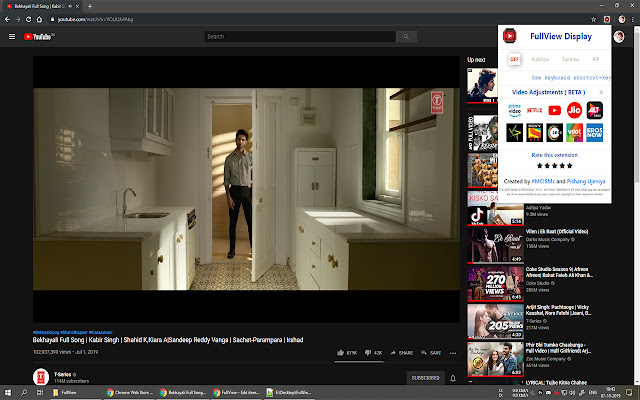Open the Task View taskbar button
The height and width of the screenshot is (400, 640).
click(40, 392)
